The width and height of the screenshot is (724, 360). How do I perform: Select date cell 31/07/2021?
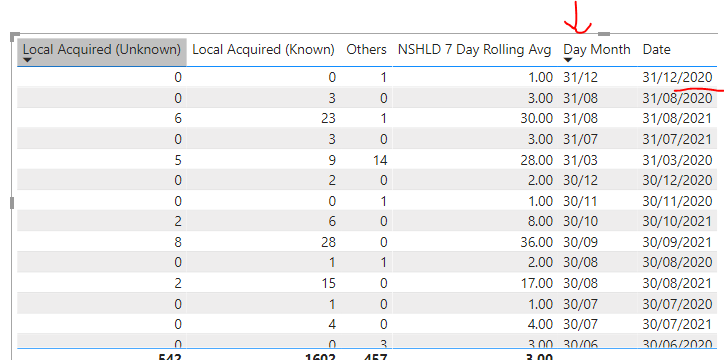coord(677,139)
